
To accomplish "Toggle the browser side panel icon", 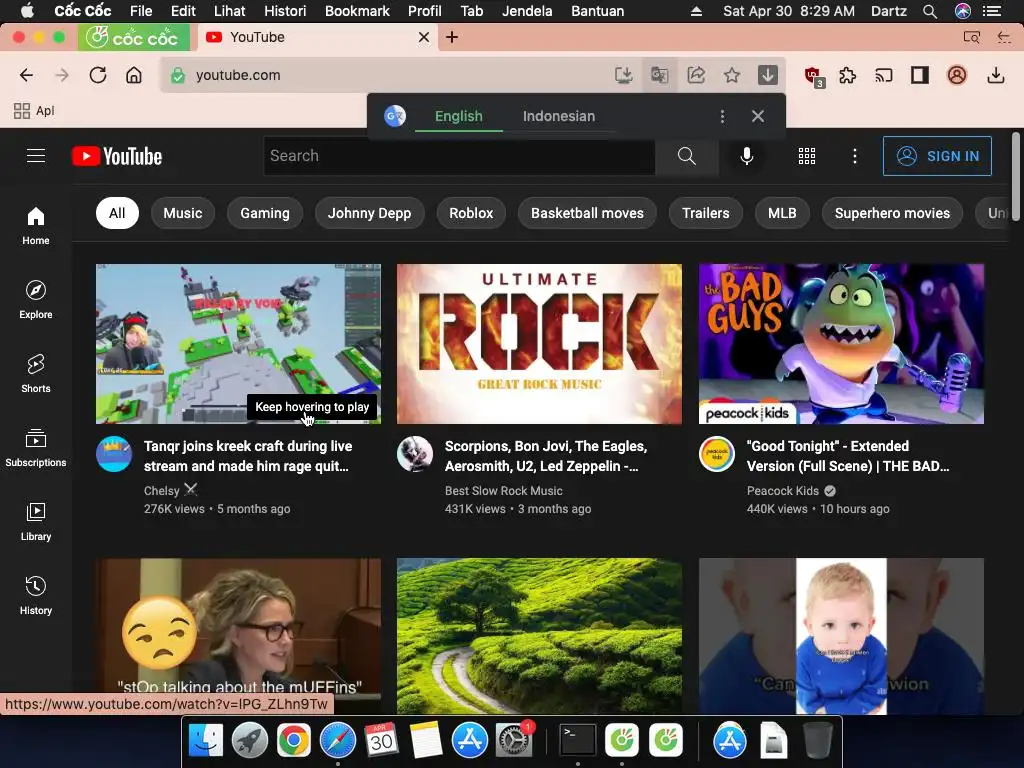I will (920, 75).
